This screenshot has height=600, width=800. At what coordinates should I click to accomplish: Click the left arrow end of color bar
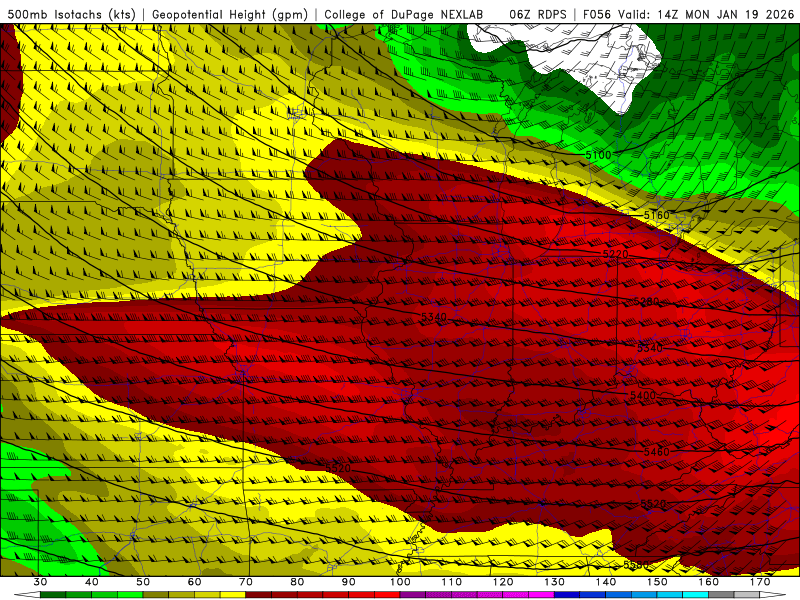[x=27, y=595]
